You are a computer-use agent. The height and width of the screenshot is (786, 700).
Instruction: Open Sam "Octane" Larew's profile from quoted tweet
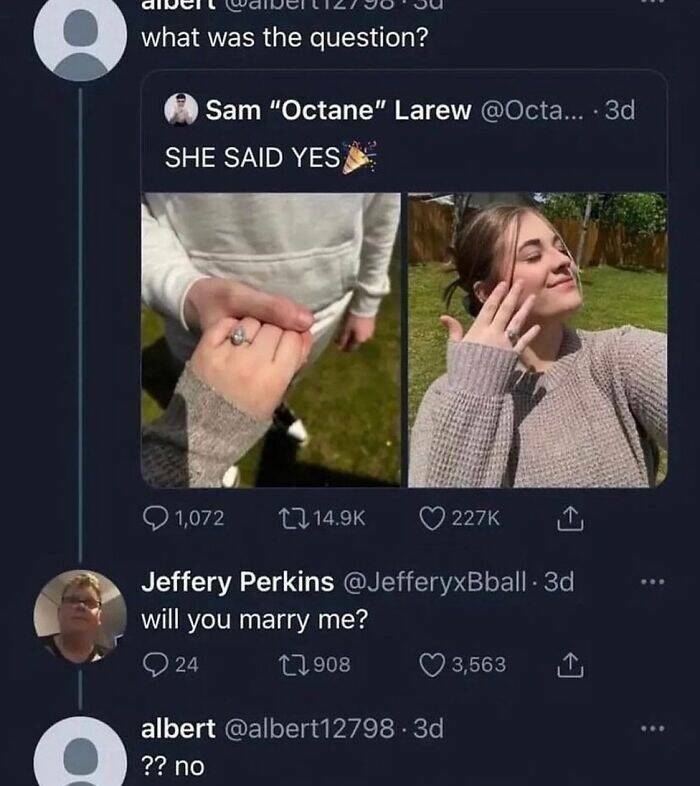[338, 110]
